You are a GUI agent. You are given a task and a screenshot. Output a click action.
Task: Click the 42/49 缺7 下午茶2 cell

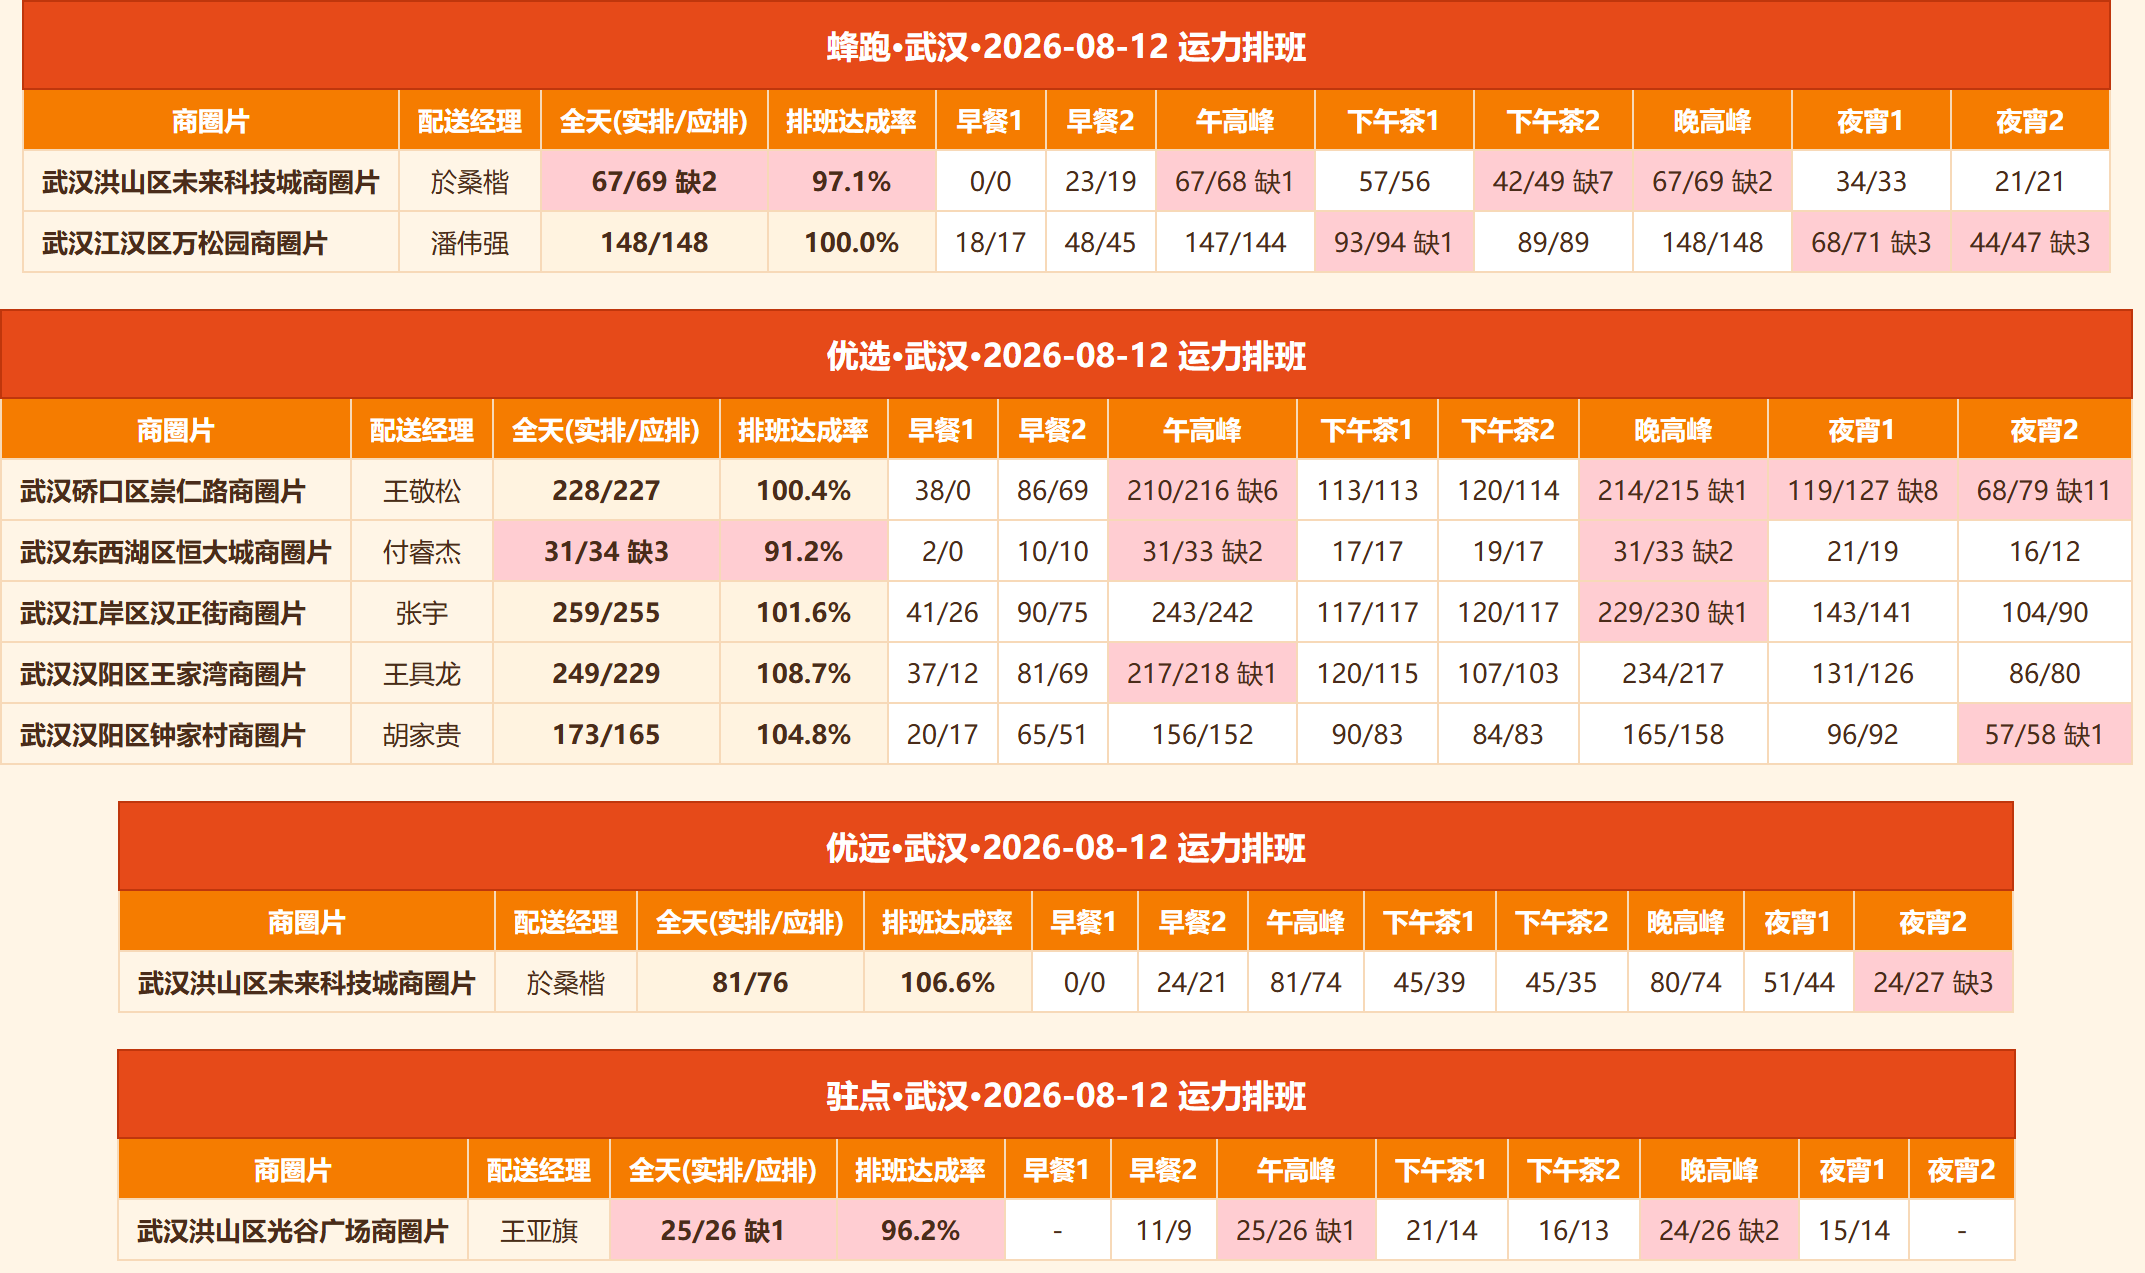click(x=1553, y=182)
